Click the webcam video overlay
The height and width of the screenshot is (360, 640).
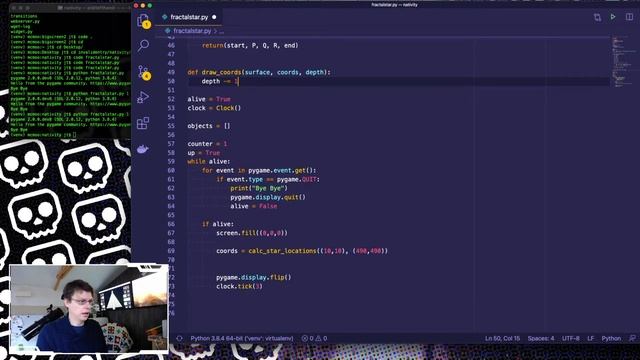coord(89,309)
